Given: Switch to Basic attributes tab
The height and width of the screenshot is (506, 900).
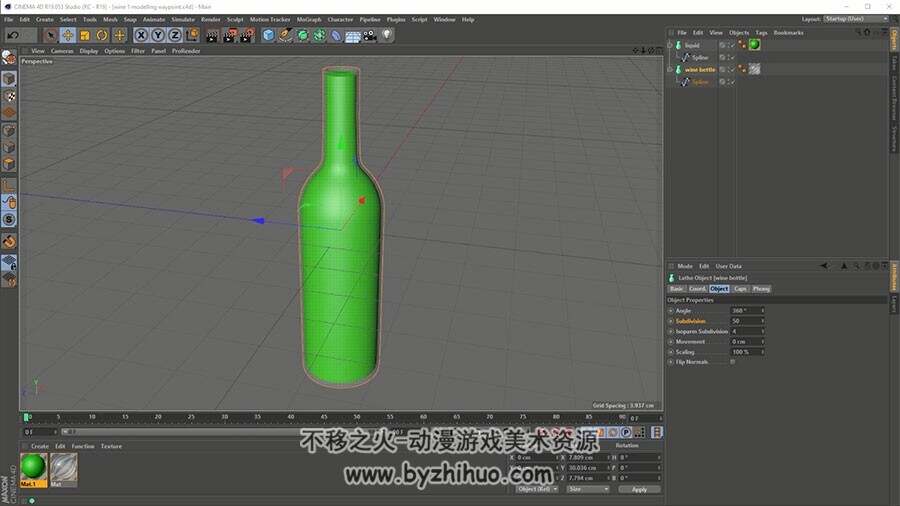Looking at the screenshot, I should coord(677,289).
